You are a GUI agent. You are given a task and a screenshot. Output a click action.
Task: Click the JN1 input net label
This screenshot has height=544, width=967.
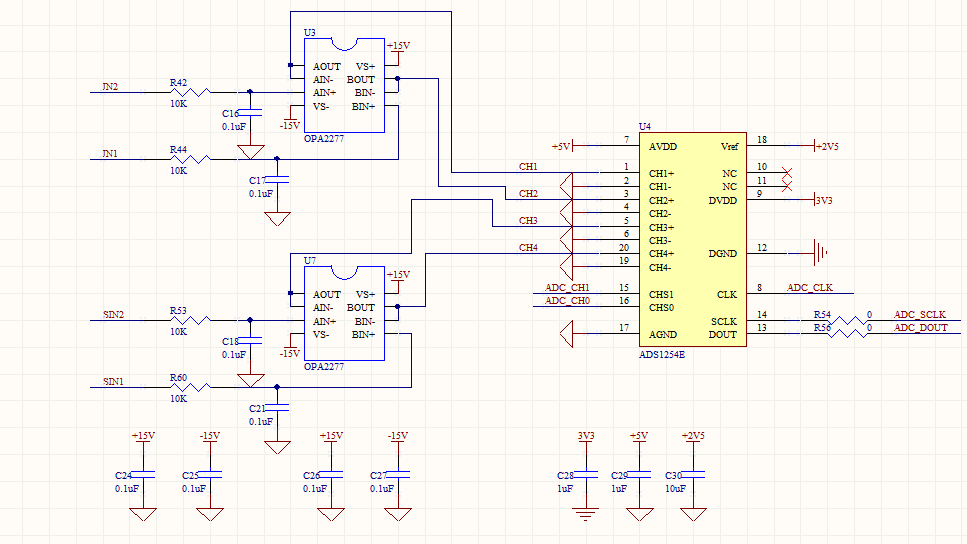coord(110,154)
